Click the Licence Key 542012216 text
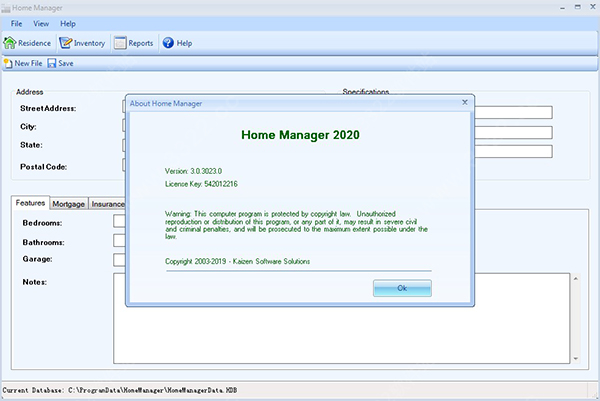The width and height of the screenshot is (600, 401). (201, 184)
